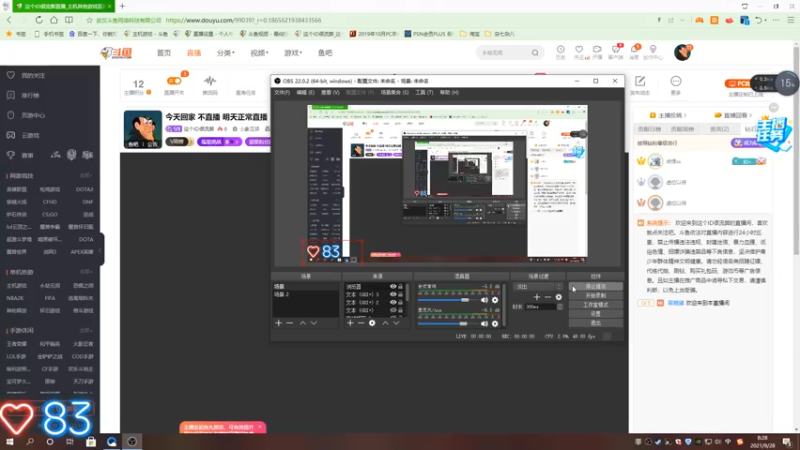800x450 pixels.
Task: Toggle lock on text (GDI+) 2 source
Action: (x=401, y=302)
